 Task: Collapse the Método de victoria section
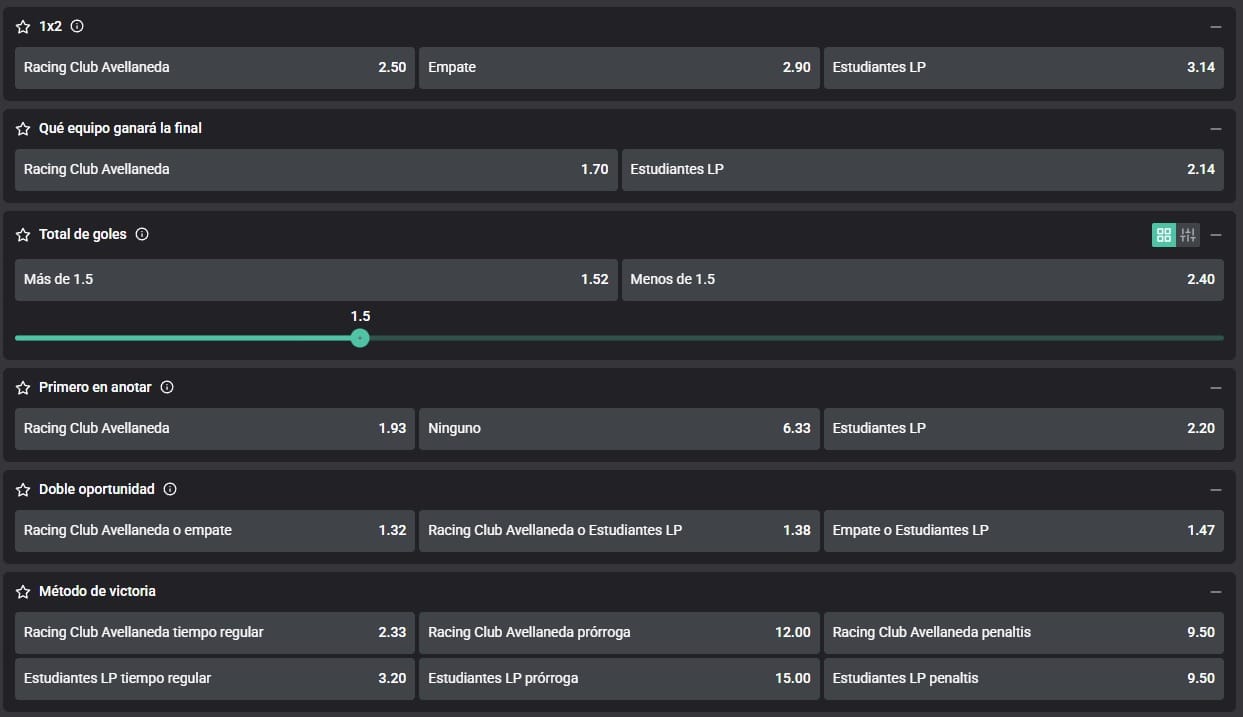pos(1216,592)
